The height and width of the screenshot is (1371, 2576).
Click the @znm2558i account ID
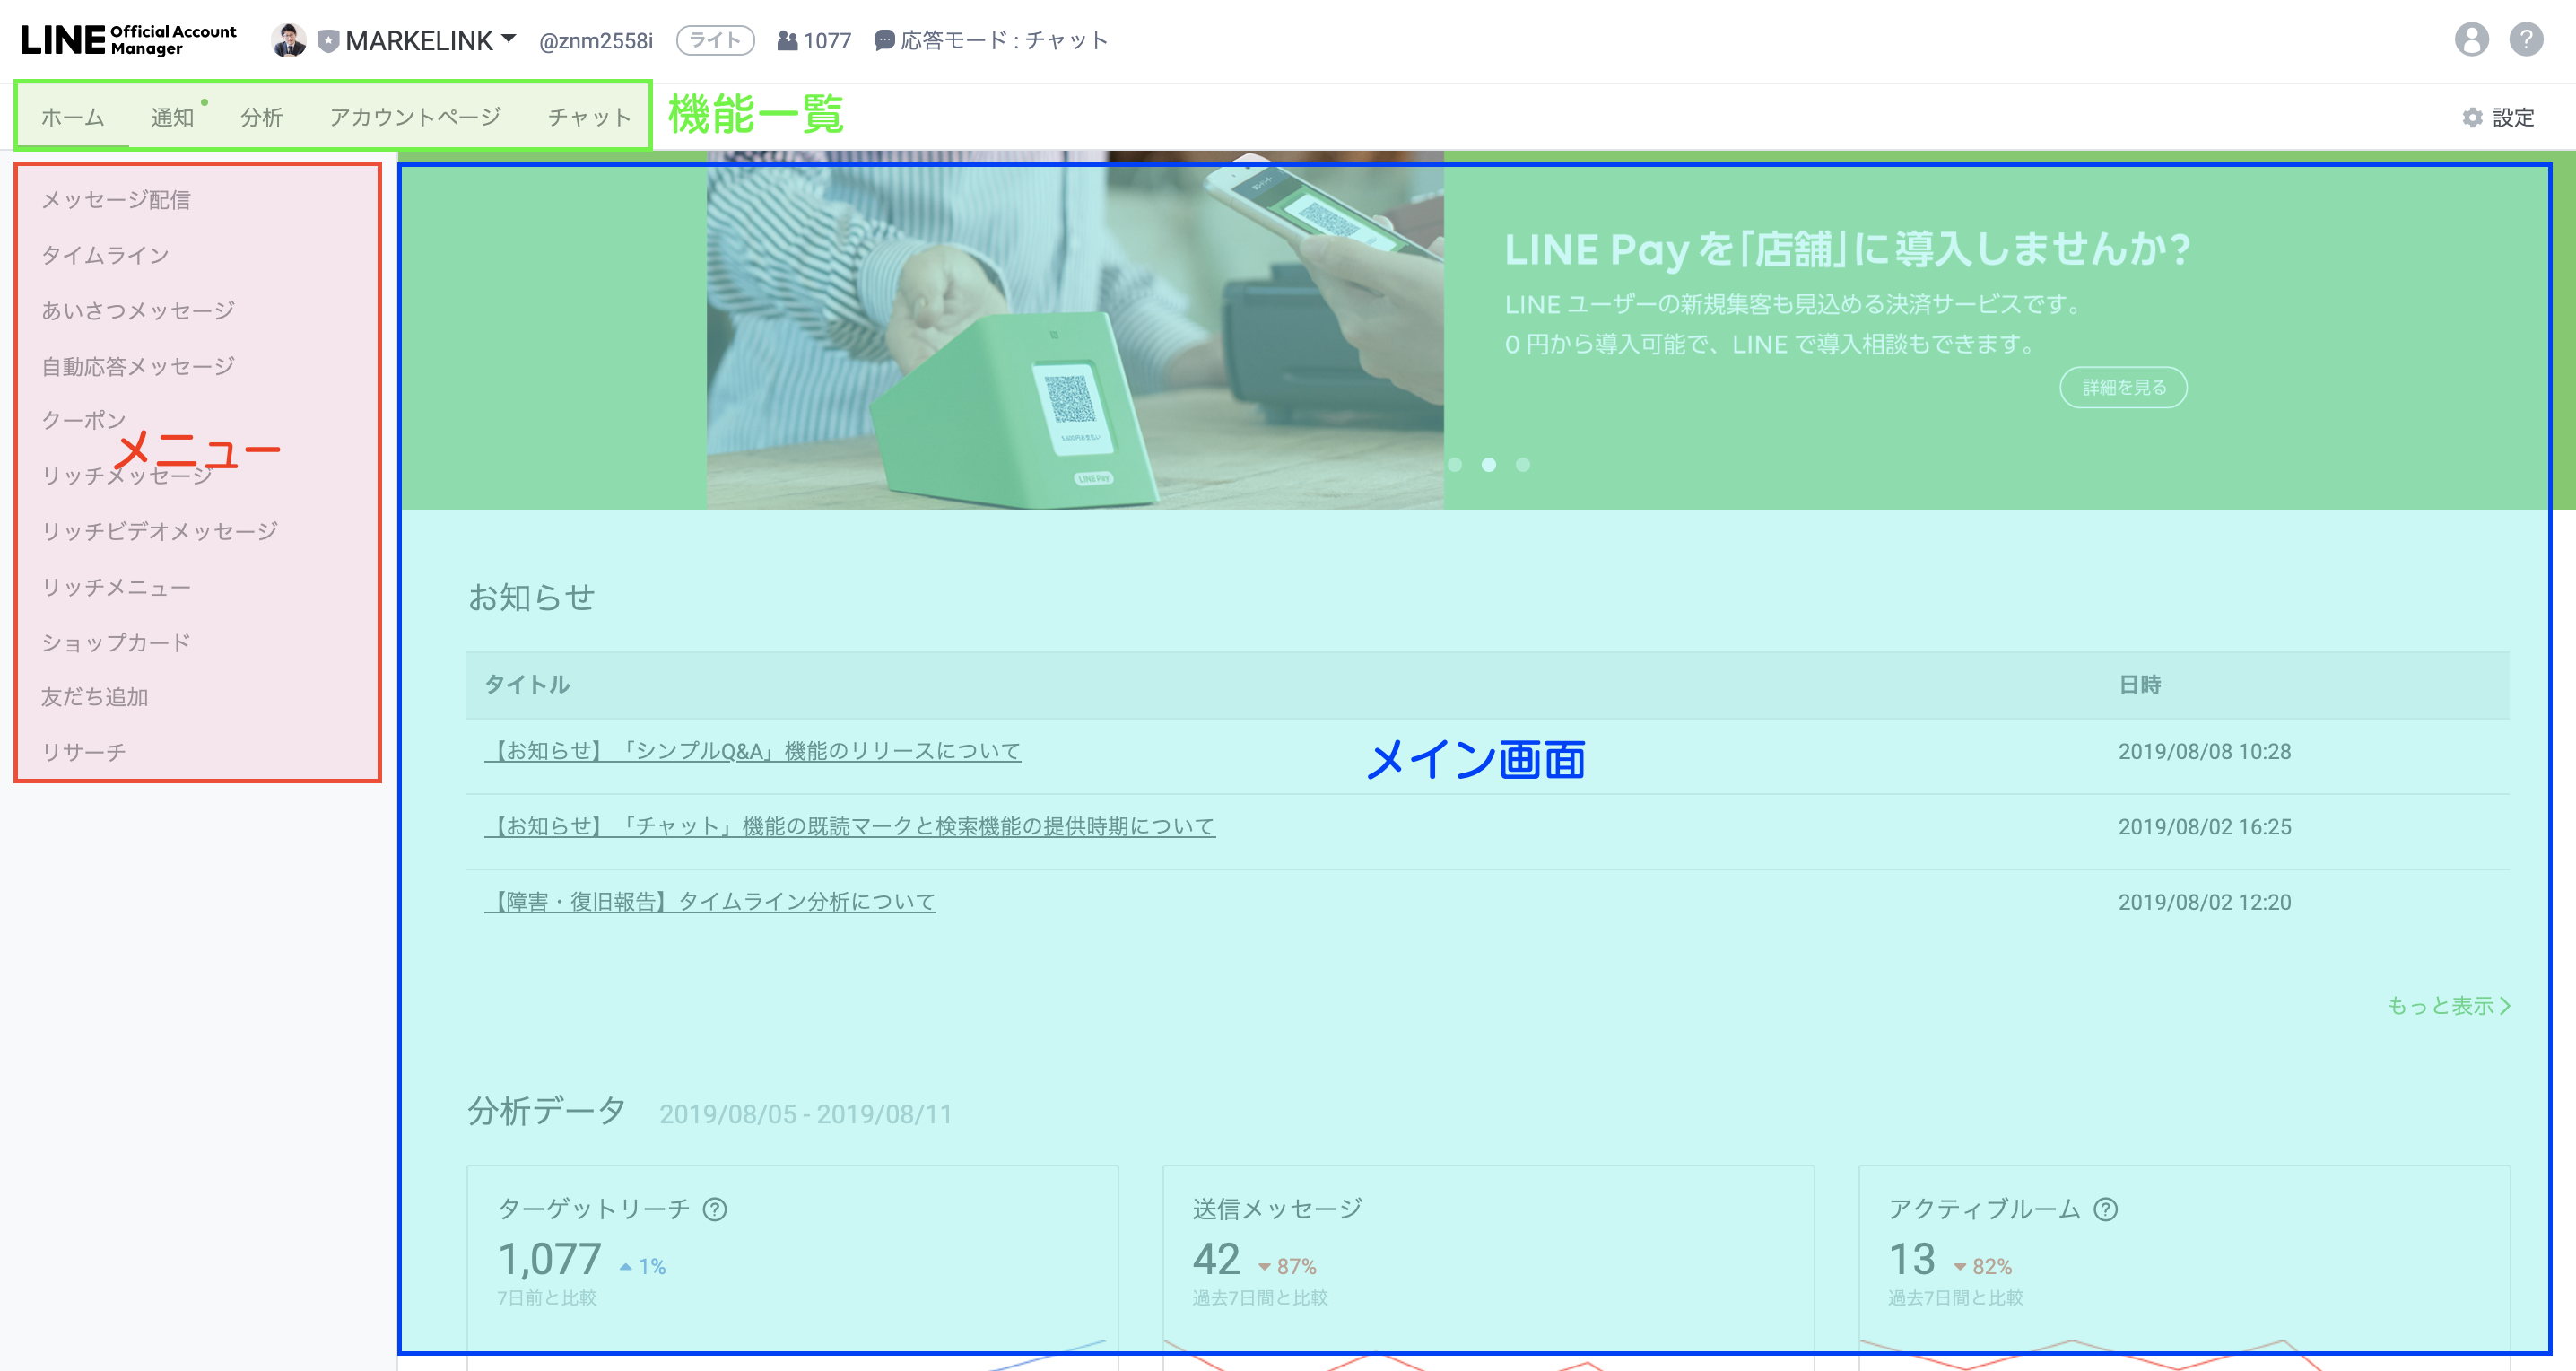tap(596, 41)
